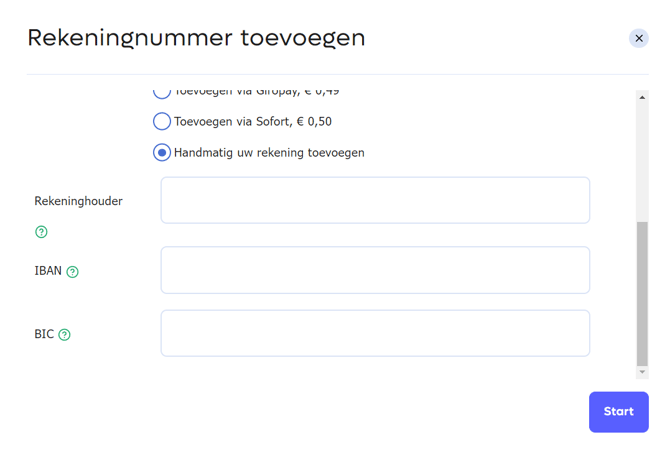Show the help tooltip next to IBAN
670x455 pixels.
[73, 272]
